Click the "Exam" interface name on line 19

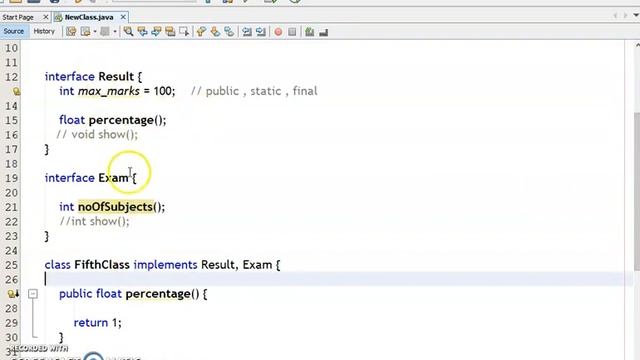click(113, 178)
